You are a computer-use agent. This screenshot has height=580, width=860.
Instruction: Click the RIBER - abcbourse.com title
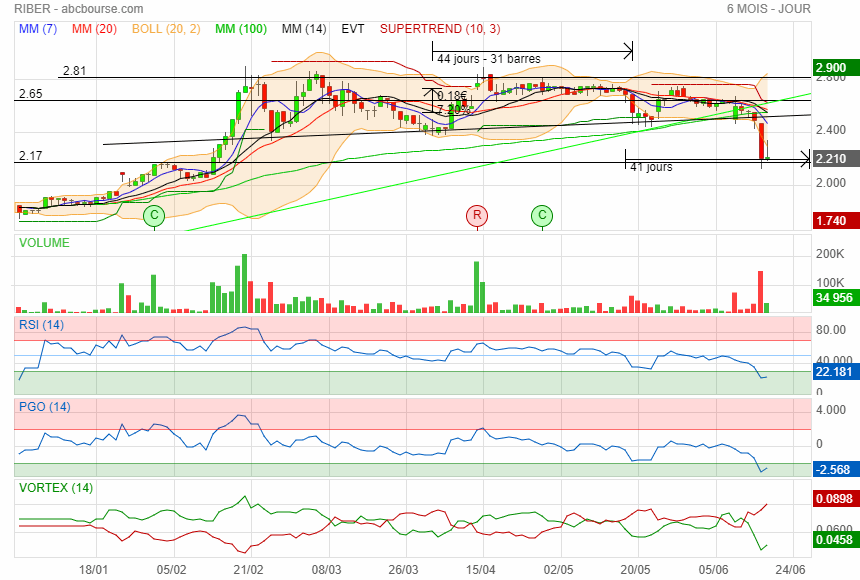(x=79, y=9)
